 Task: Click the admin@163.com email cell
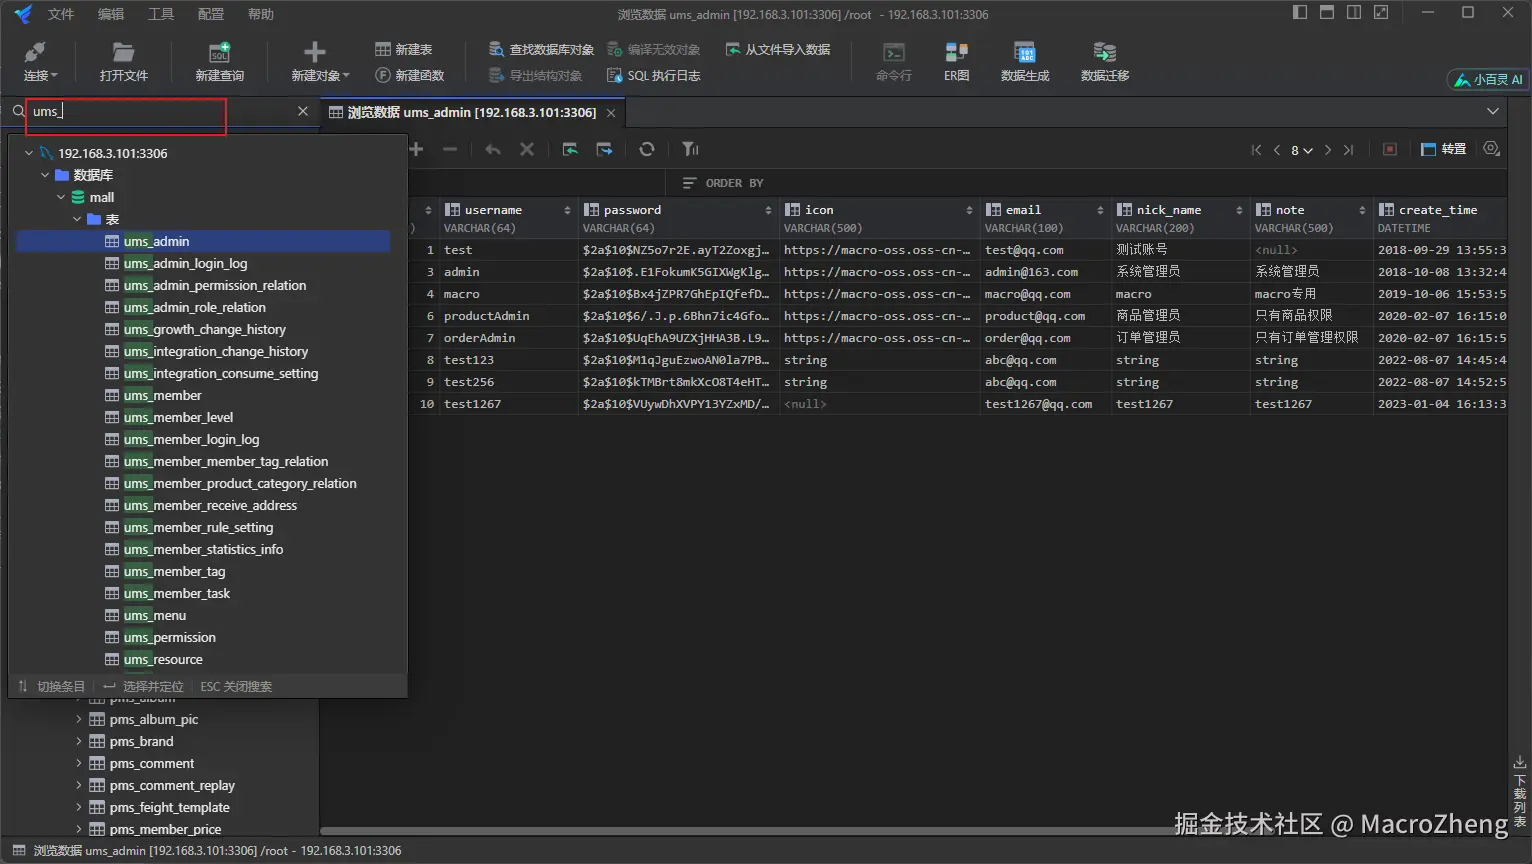1045,272
